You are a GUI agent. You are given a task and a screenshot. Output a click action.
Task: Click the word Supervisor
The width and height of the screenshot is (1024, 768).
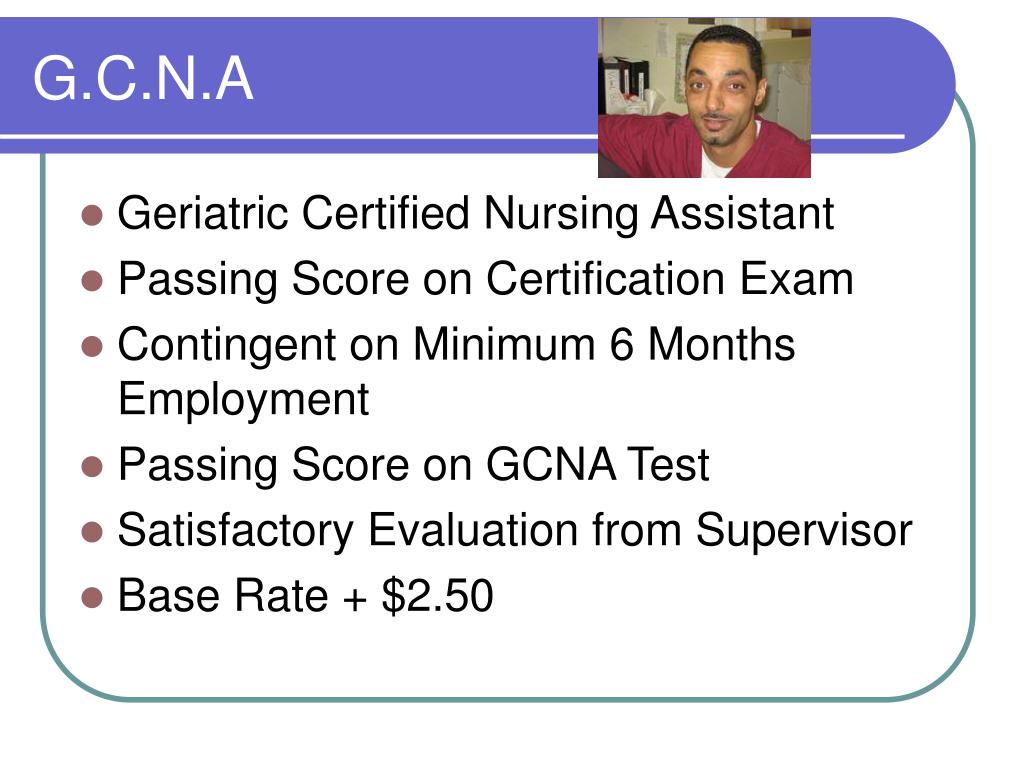[804, 531]
